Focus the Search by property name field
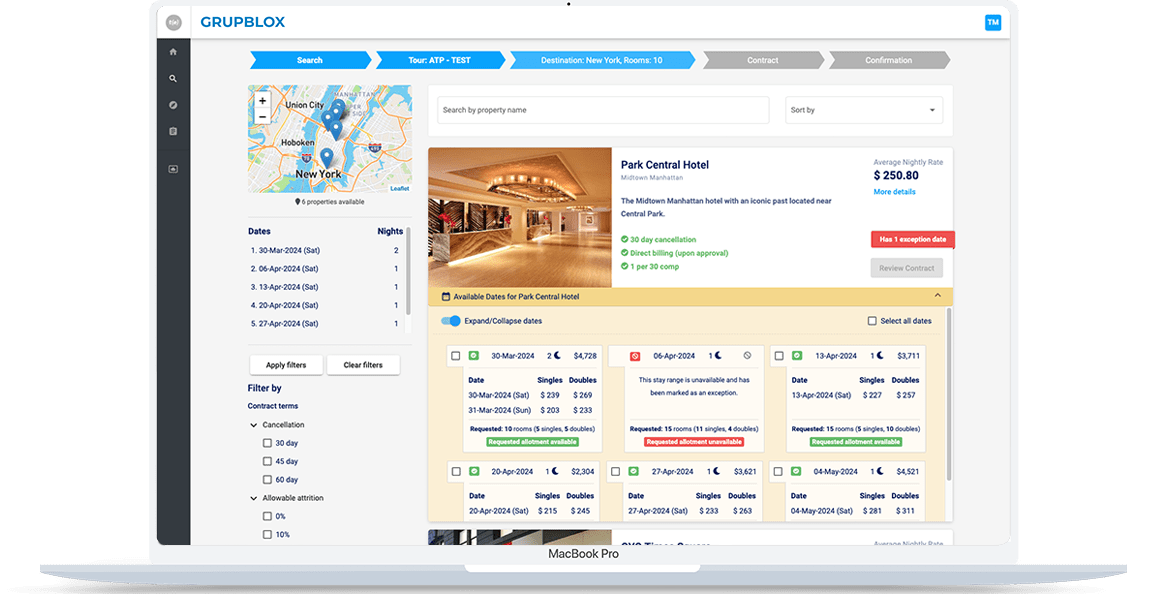 603,110
